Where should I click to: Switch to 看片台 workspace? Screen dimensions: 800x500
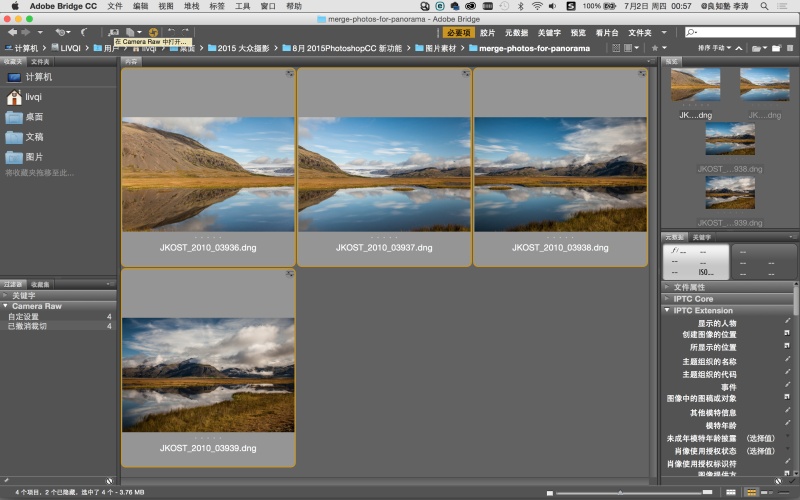tap(607, 33)
